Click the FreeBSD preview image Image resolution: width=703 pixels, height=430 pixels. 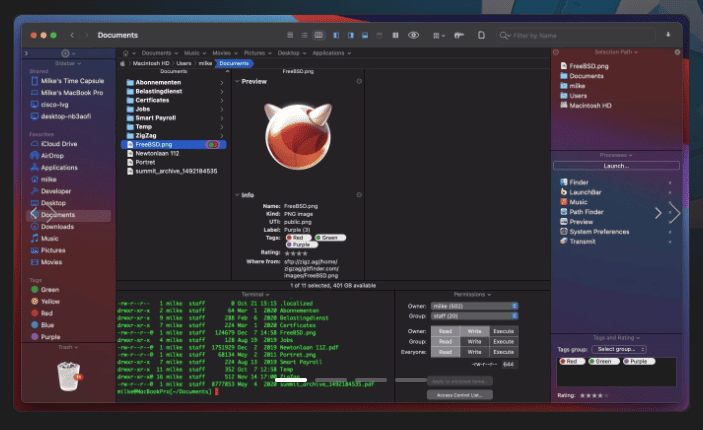tap(298, 136)
